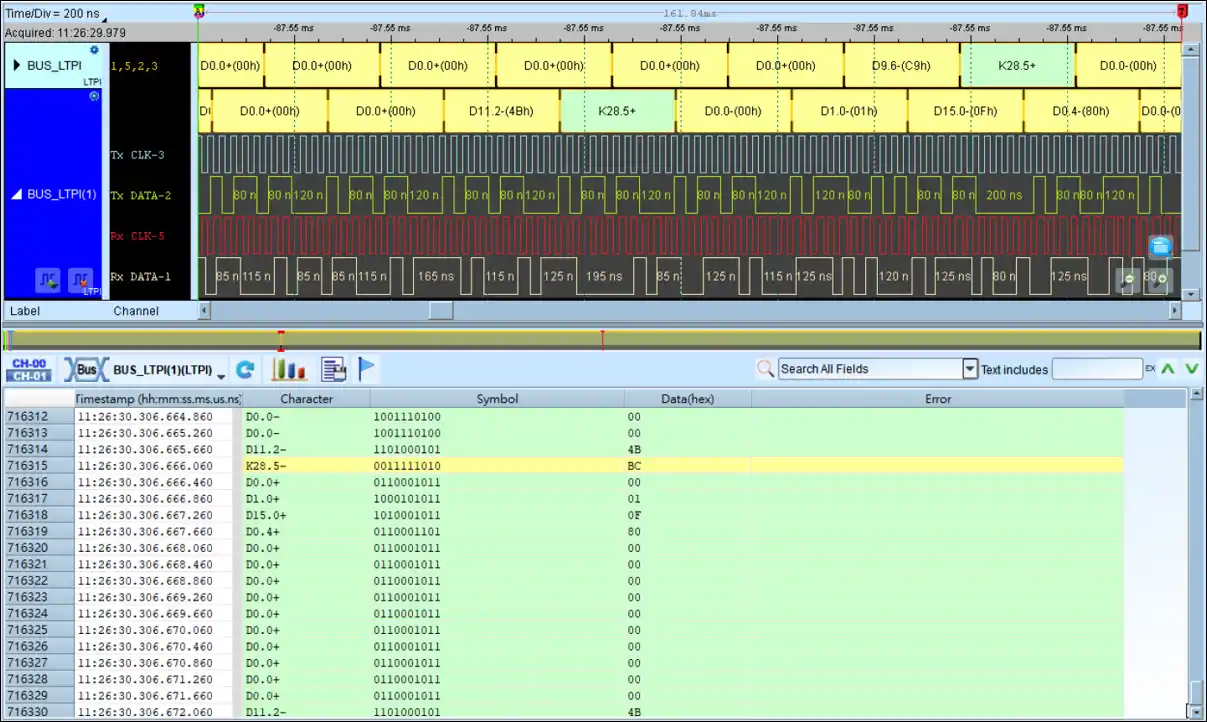Toggle the add-waveform button in BUS_LTPI(1)
Viewport: 1207px width, 722px height.
(x=48, y=280)
